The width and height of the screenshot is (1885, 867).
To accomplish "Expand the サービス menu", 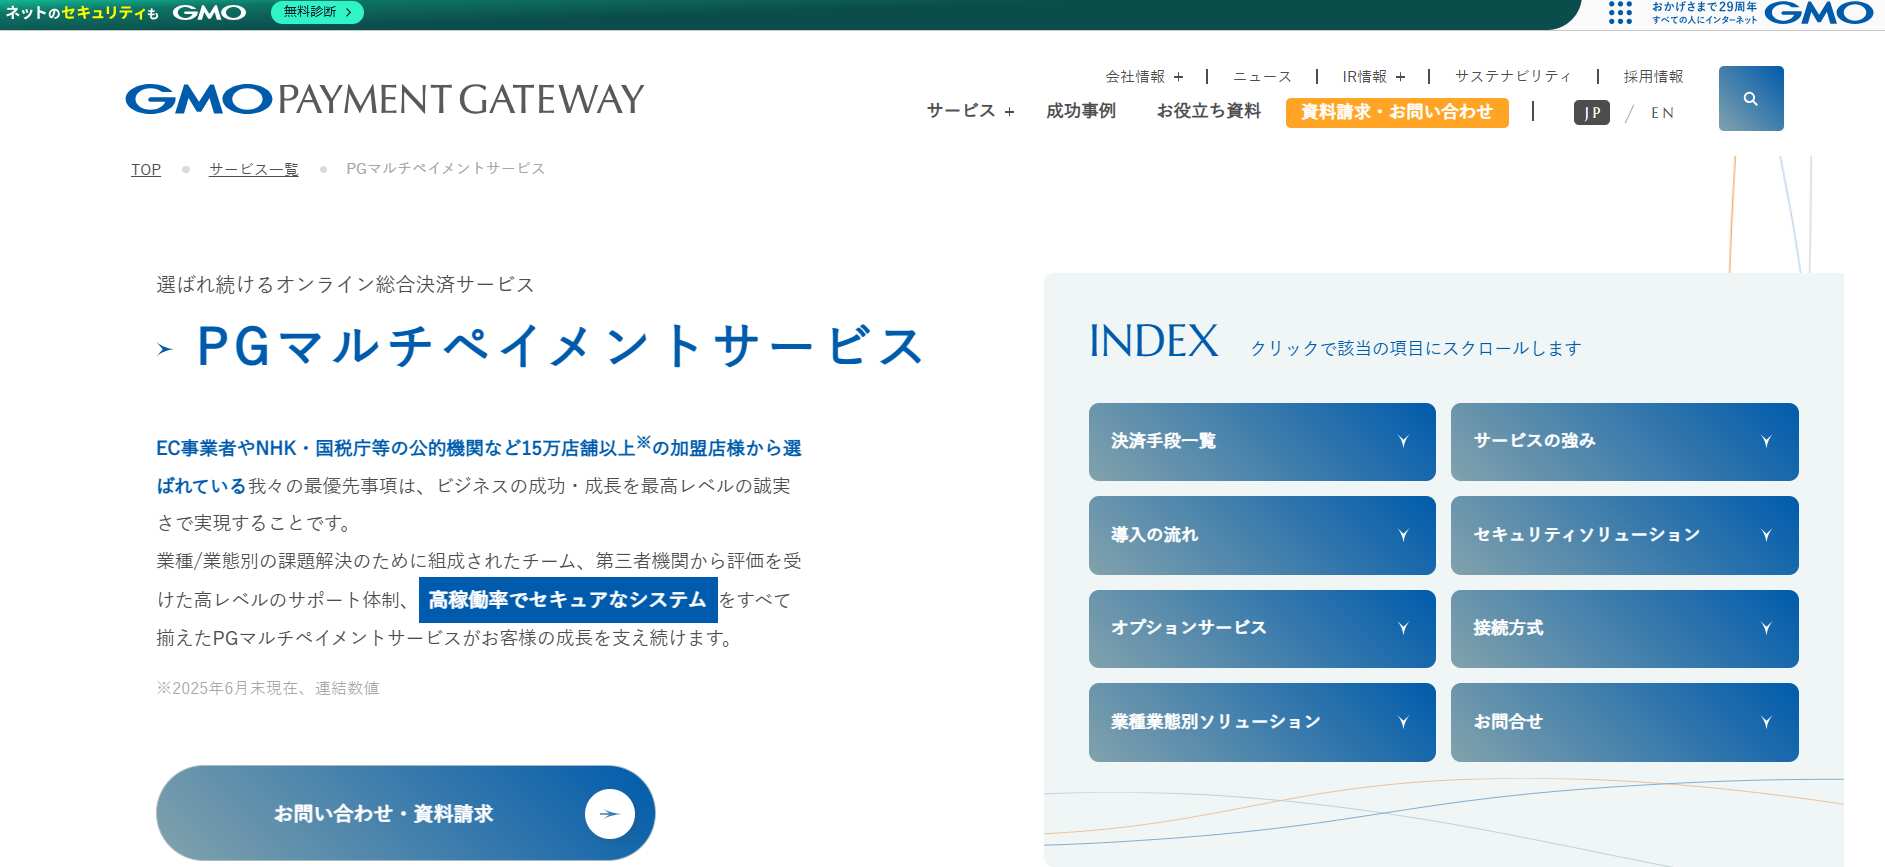I will coord(970,111).
